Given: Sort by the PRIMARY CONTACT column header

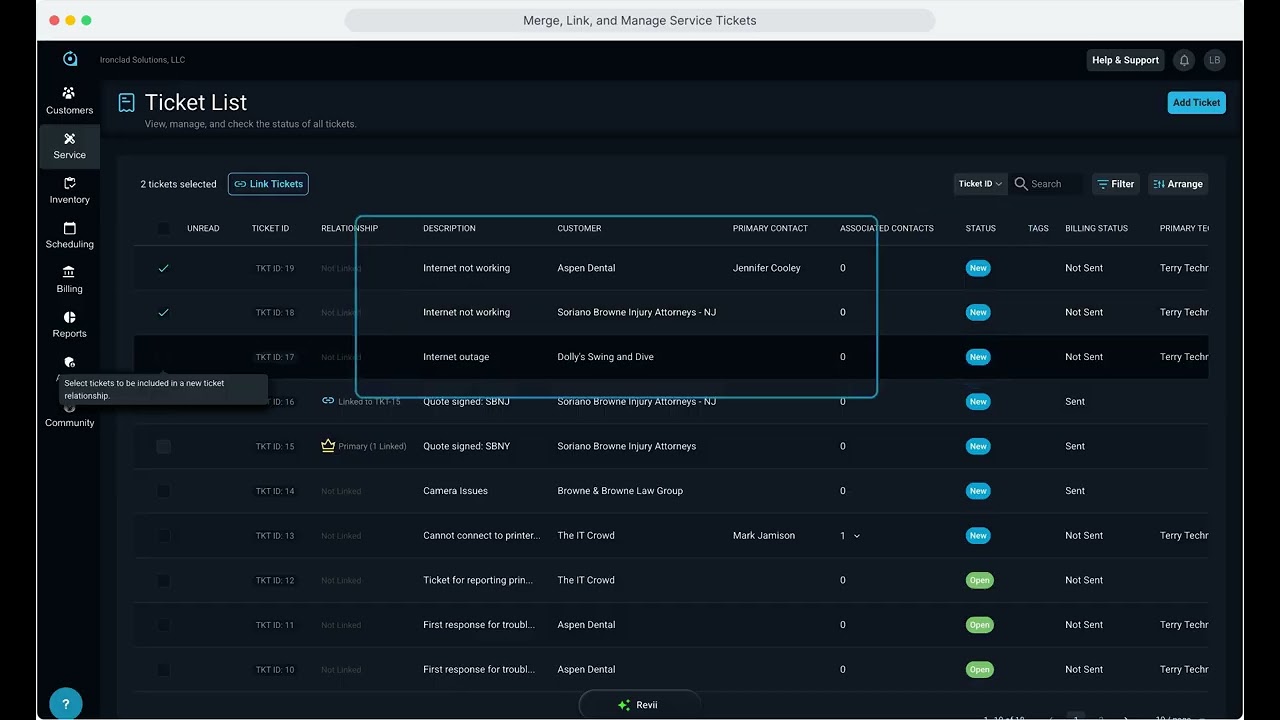Looking at the screenshot, I should coord(770,229).
